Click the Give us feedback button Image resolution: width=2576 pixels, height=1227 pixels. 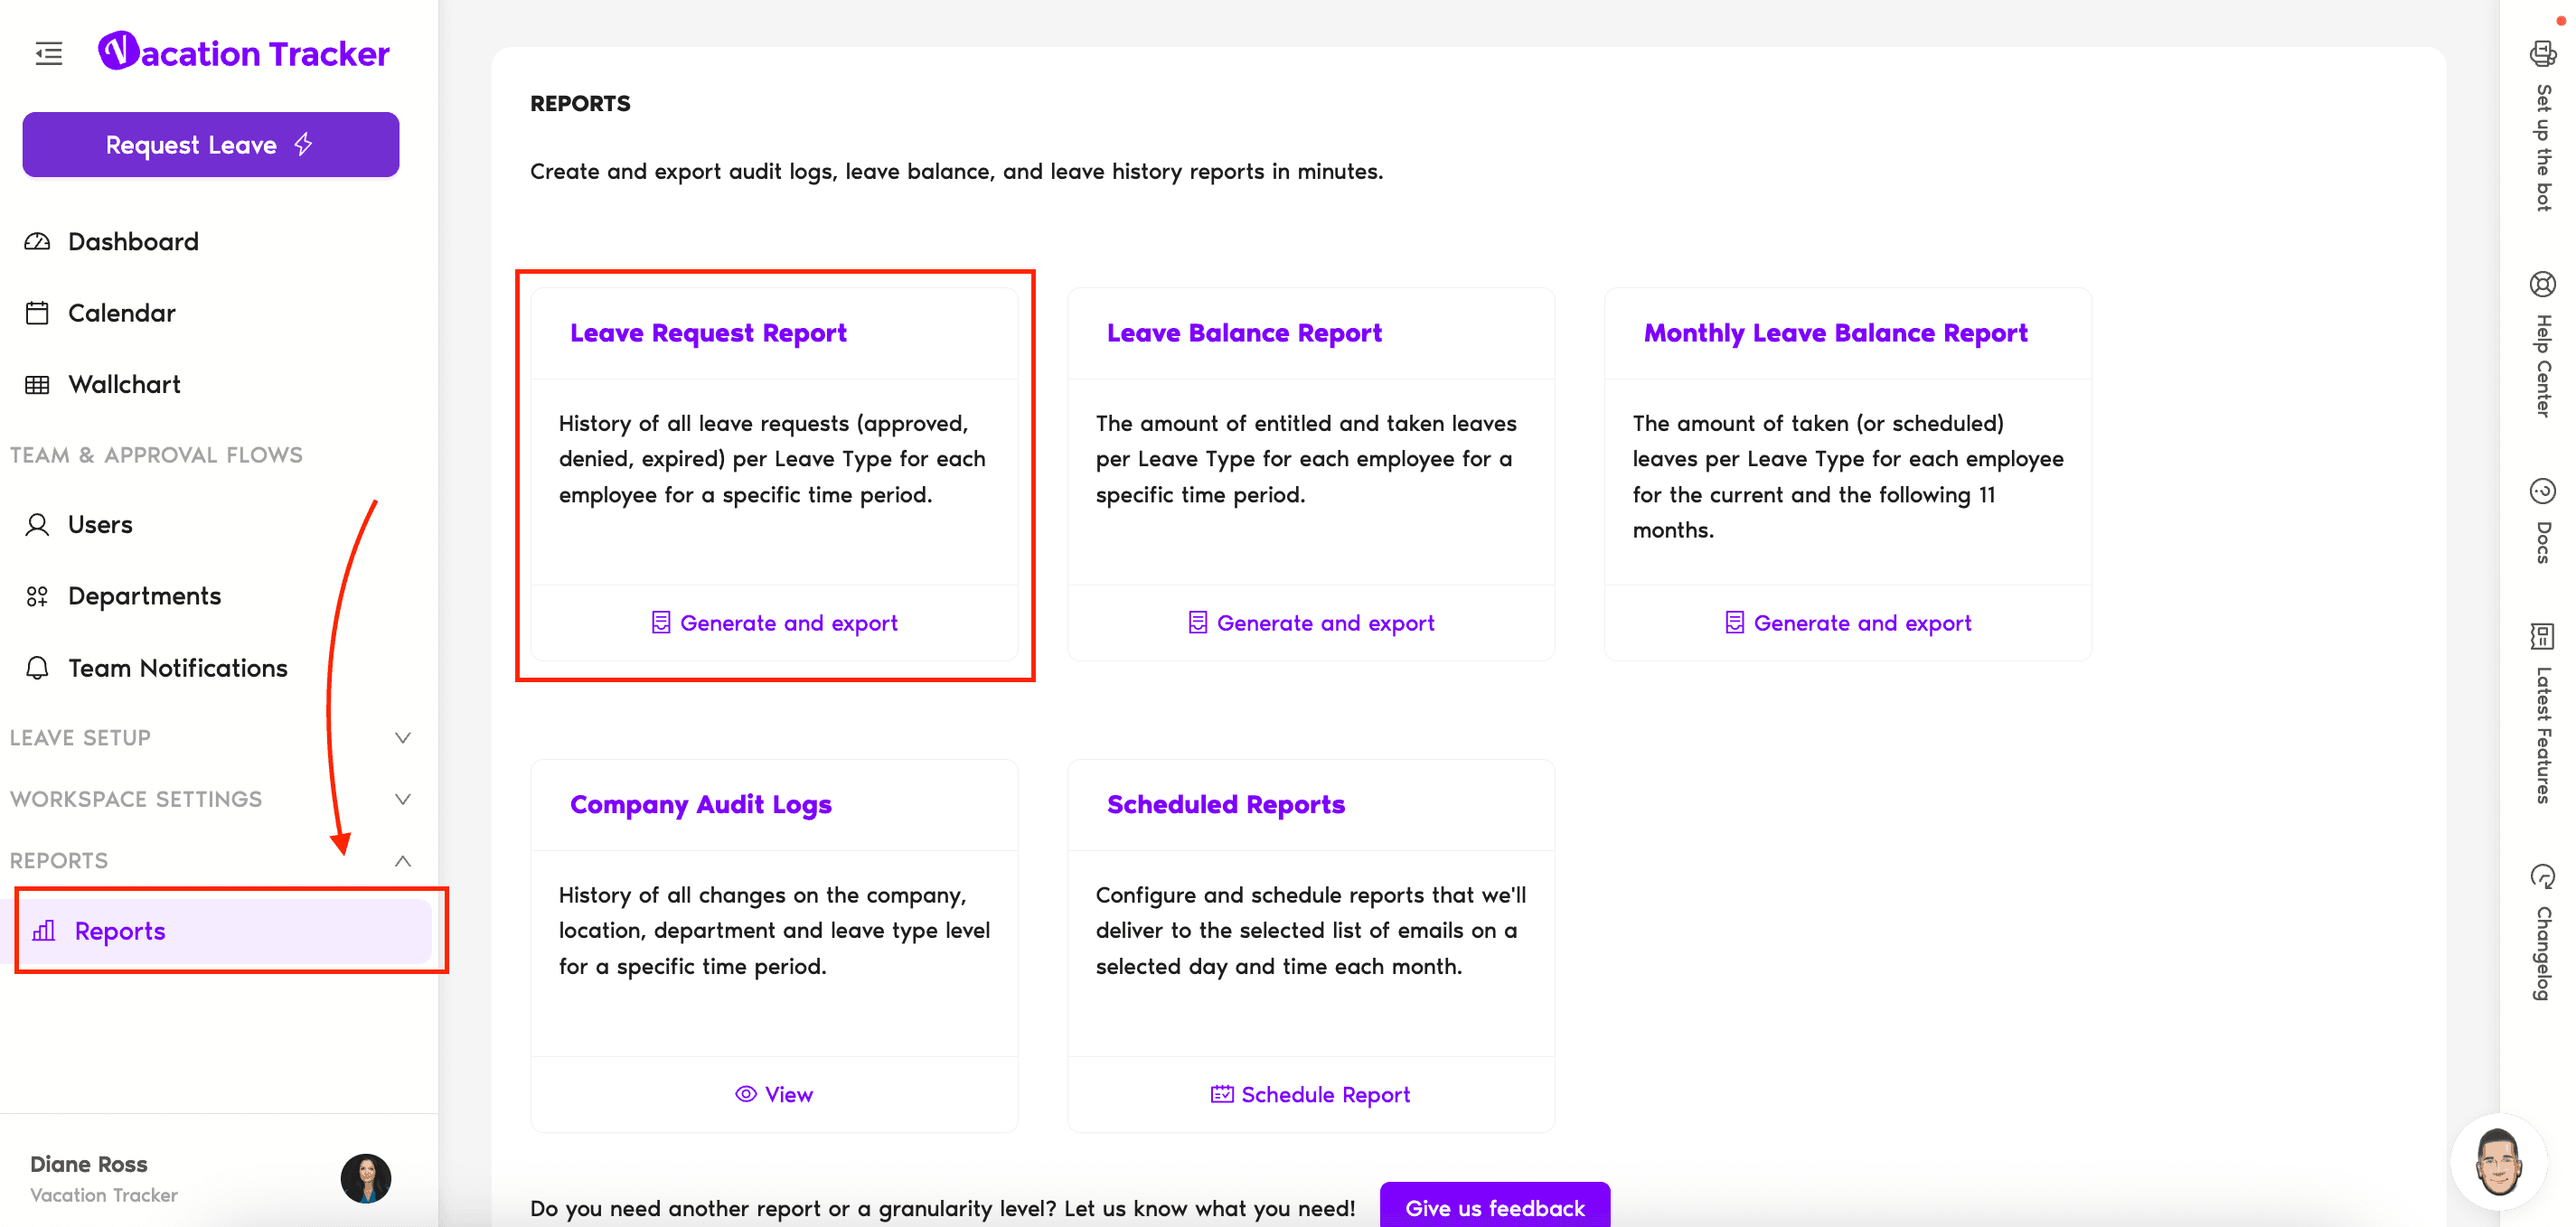[1494, 1207]
